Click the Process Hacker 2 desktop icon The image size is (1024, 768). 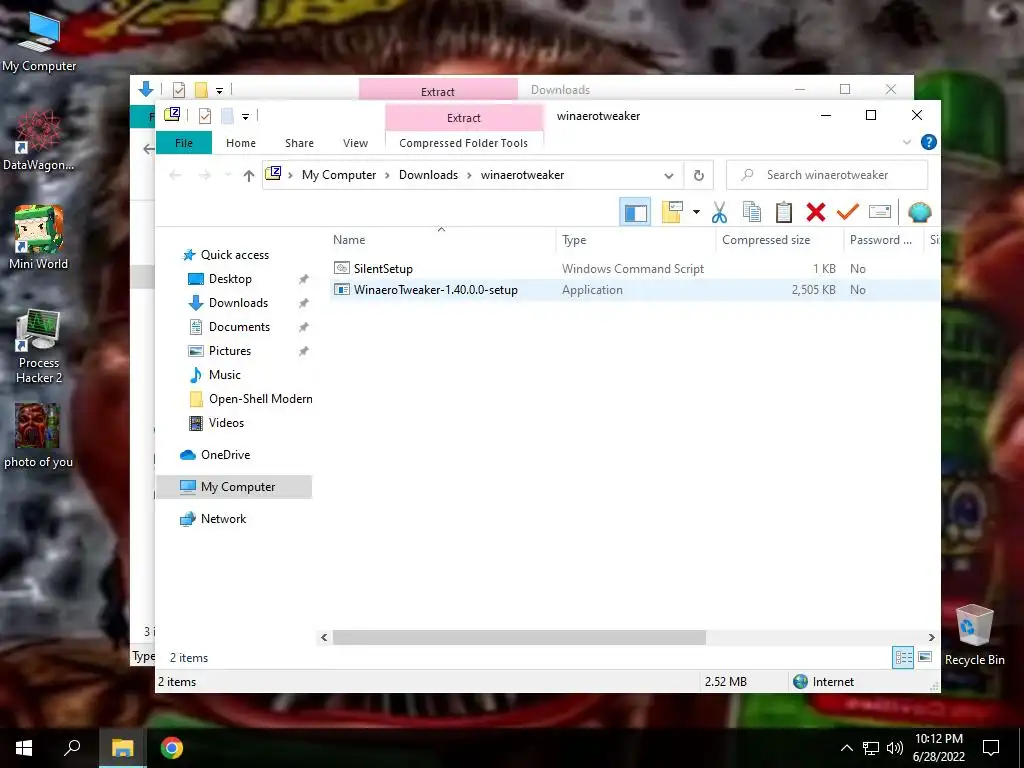pyautogui.click(x=39, y=346)
